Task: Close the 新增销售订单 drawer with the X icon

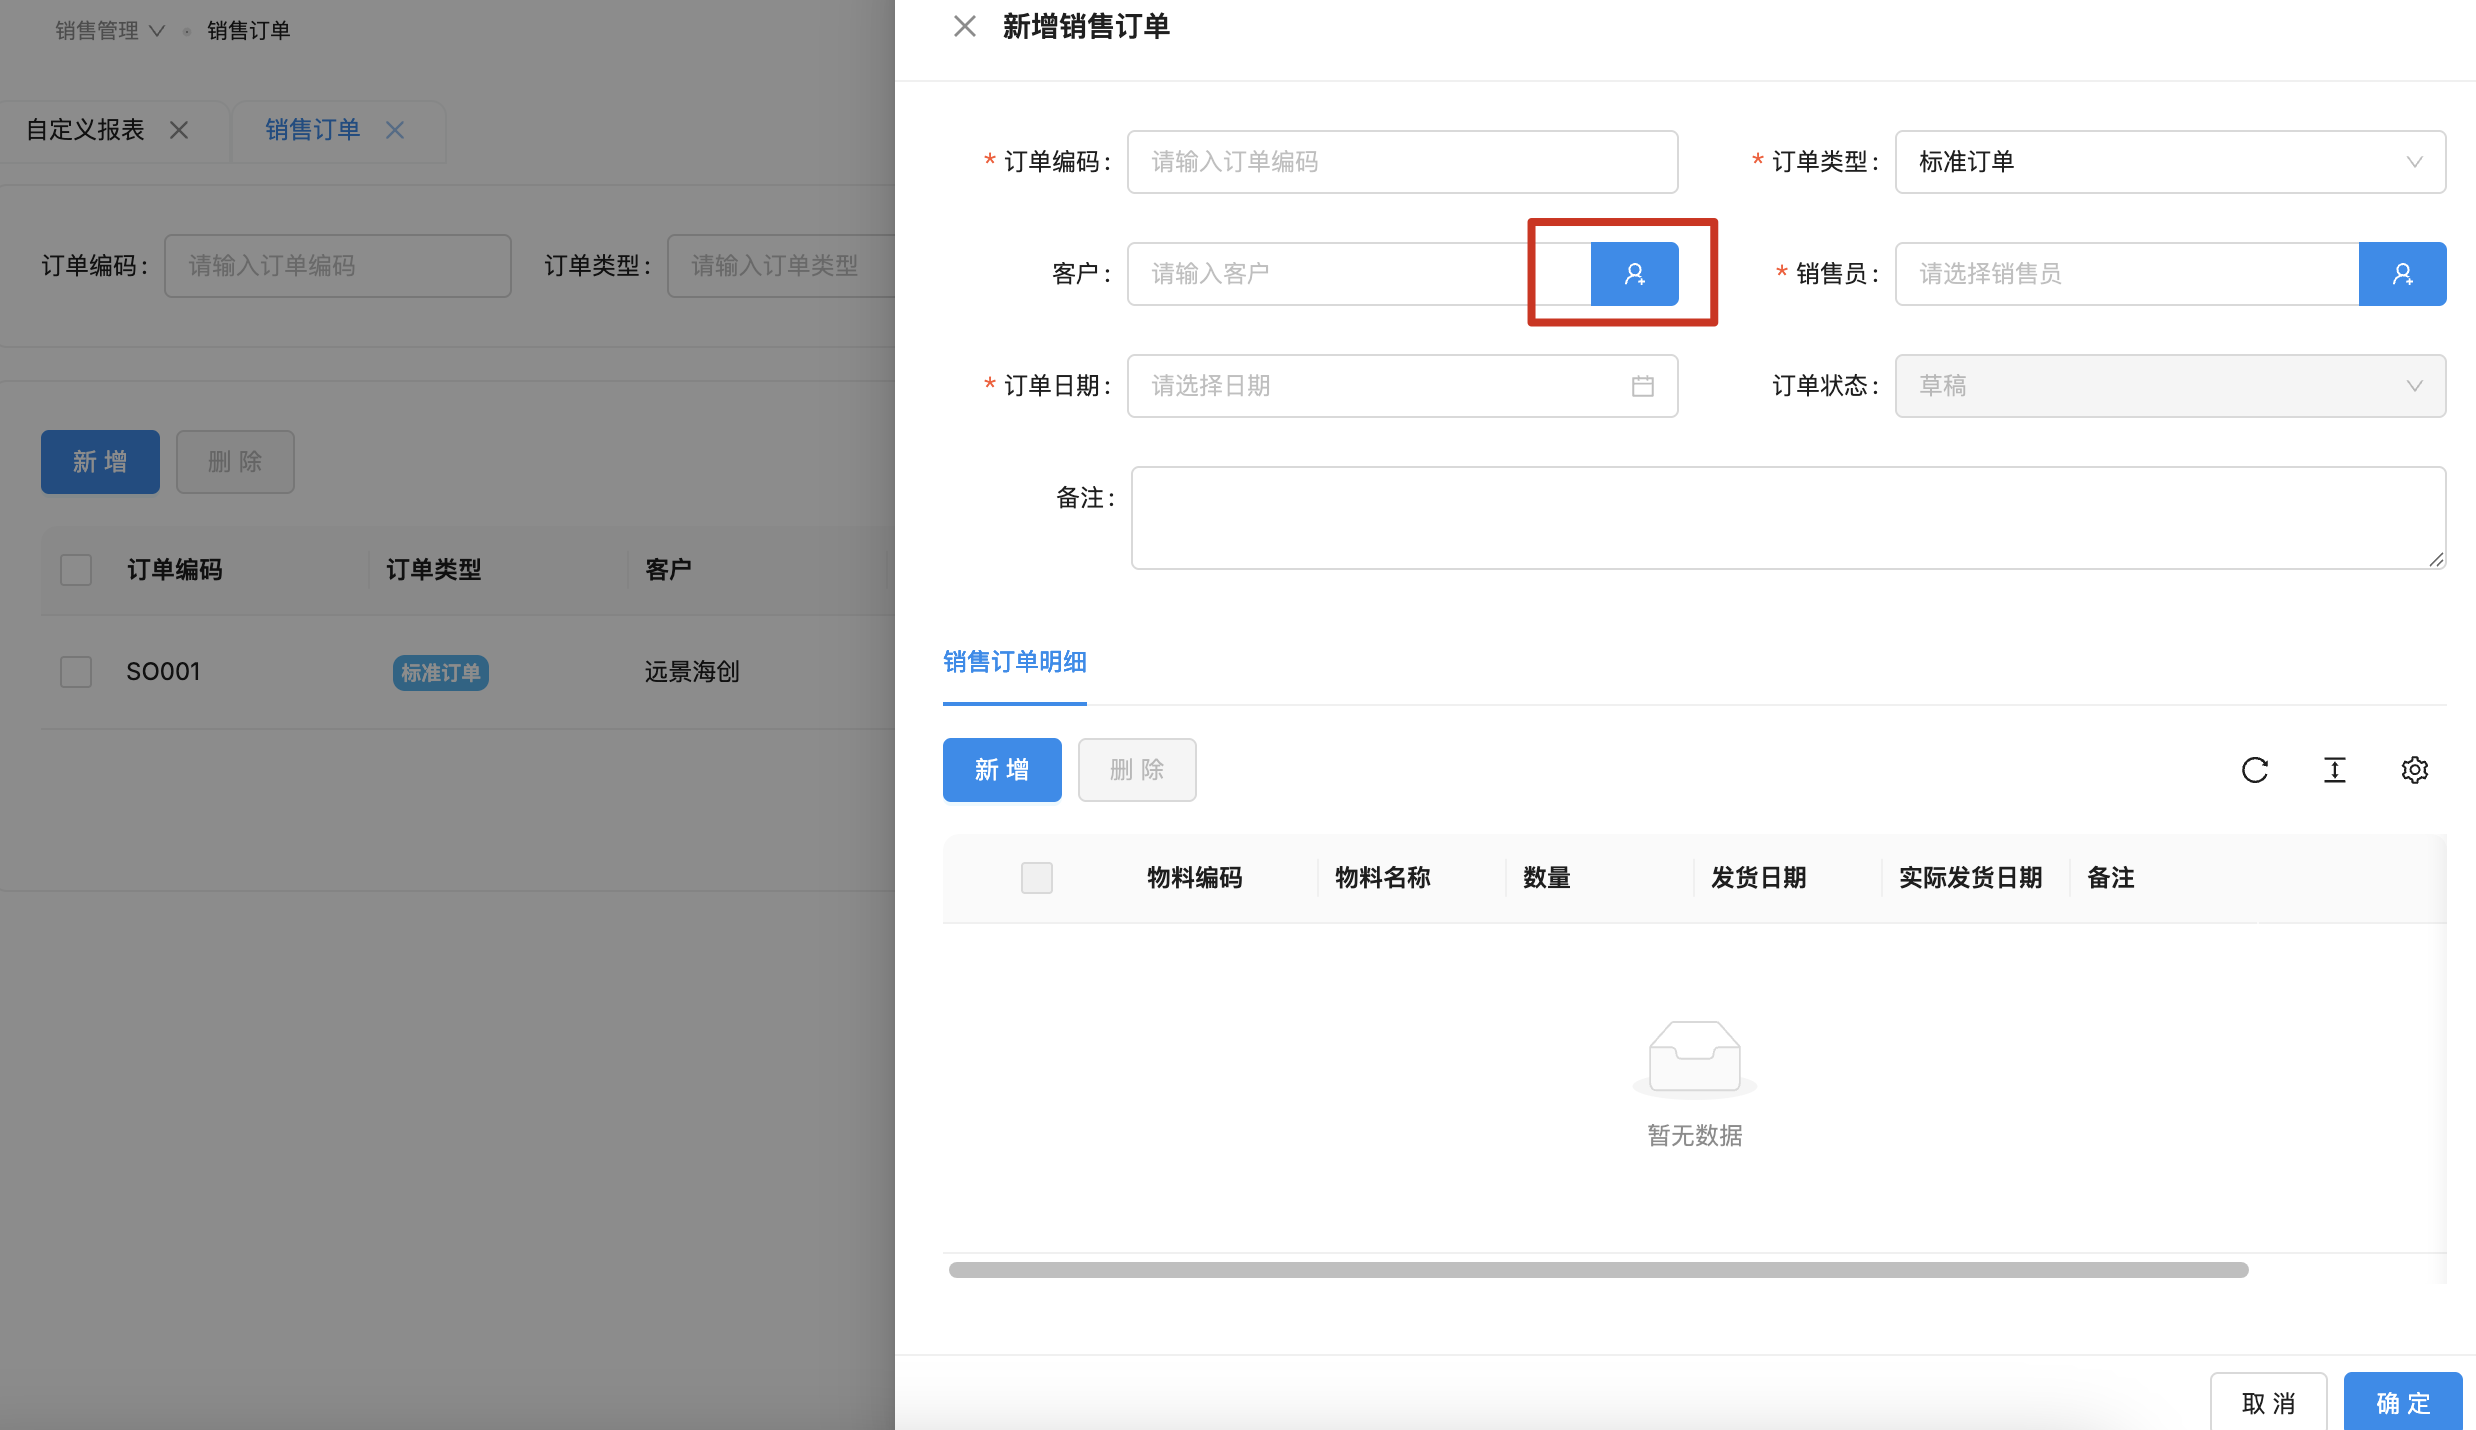Action: 964,26
